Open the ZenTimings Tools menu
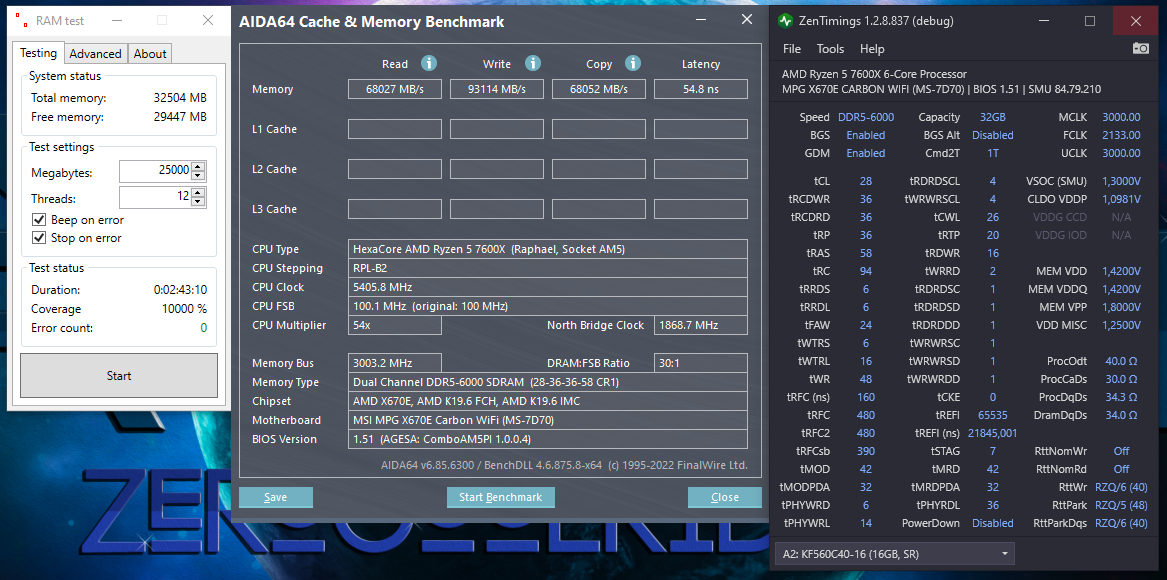The width and height of the screenshot is (1167, 580). (830, 48)
